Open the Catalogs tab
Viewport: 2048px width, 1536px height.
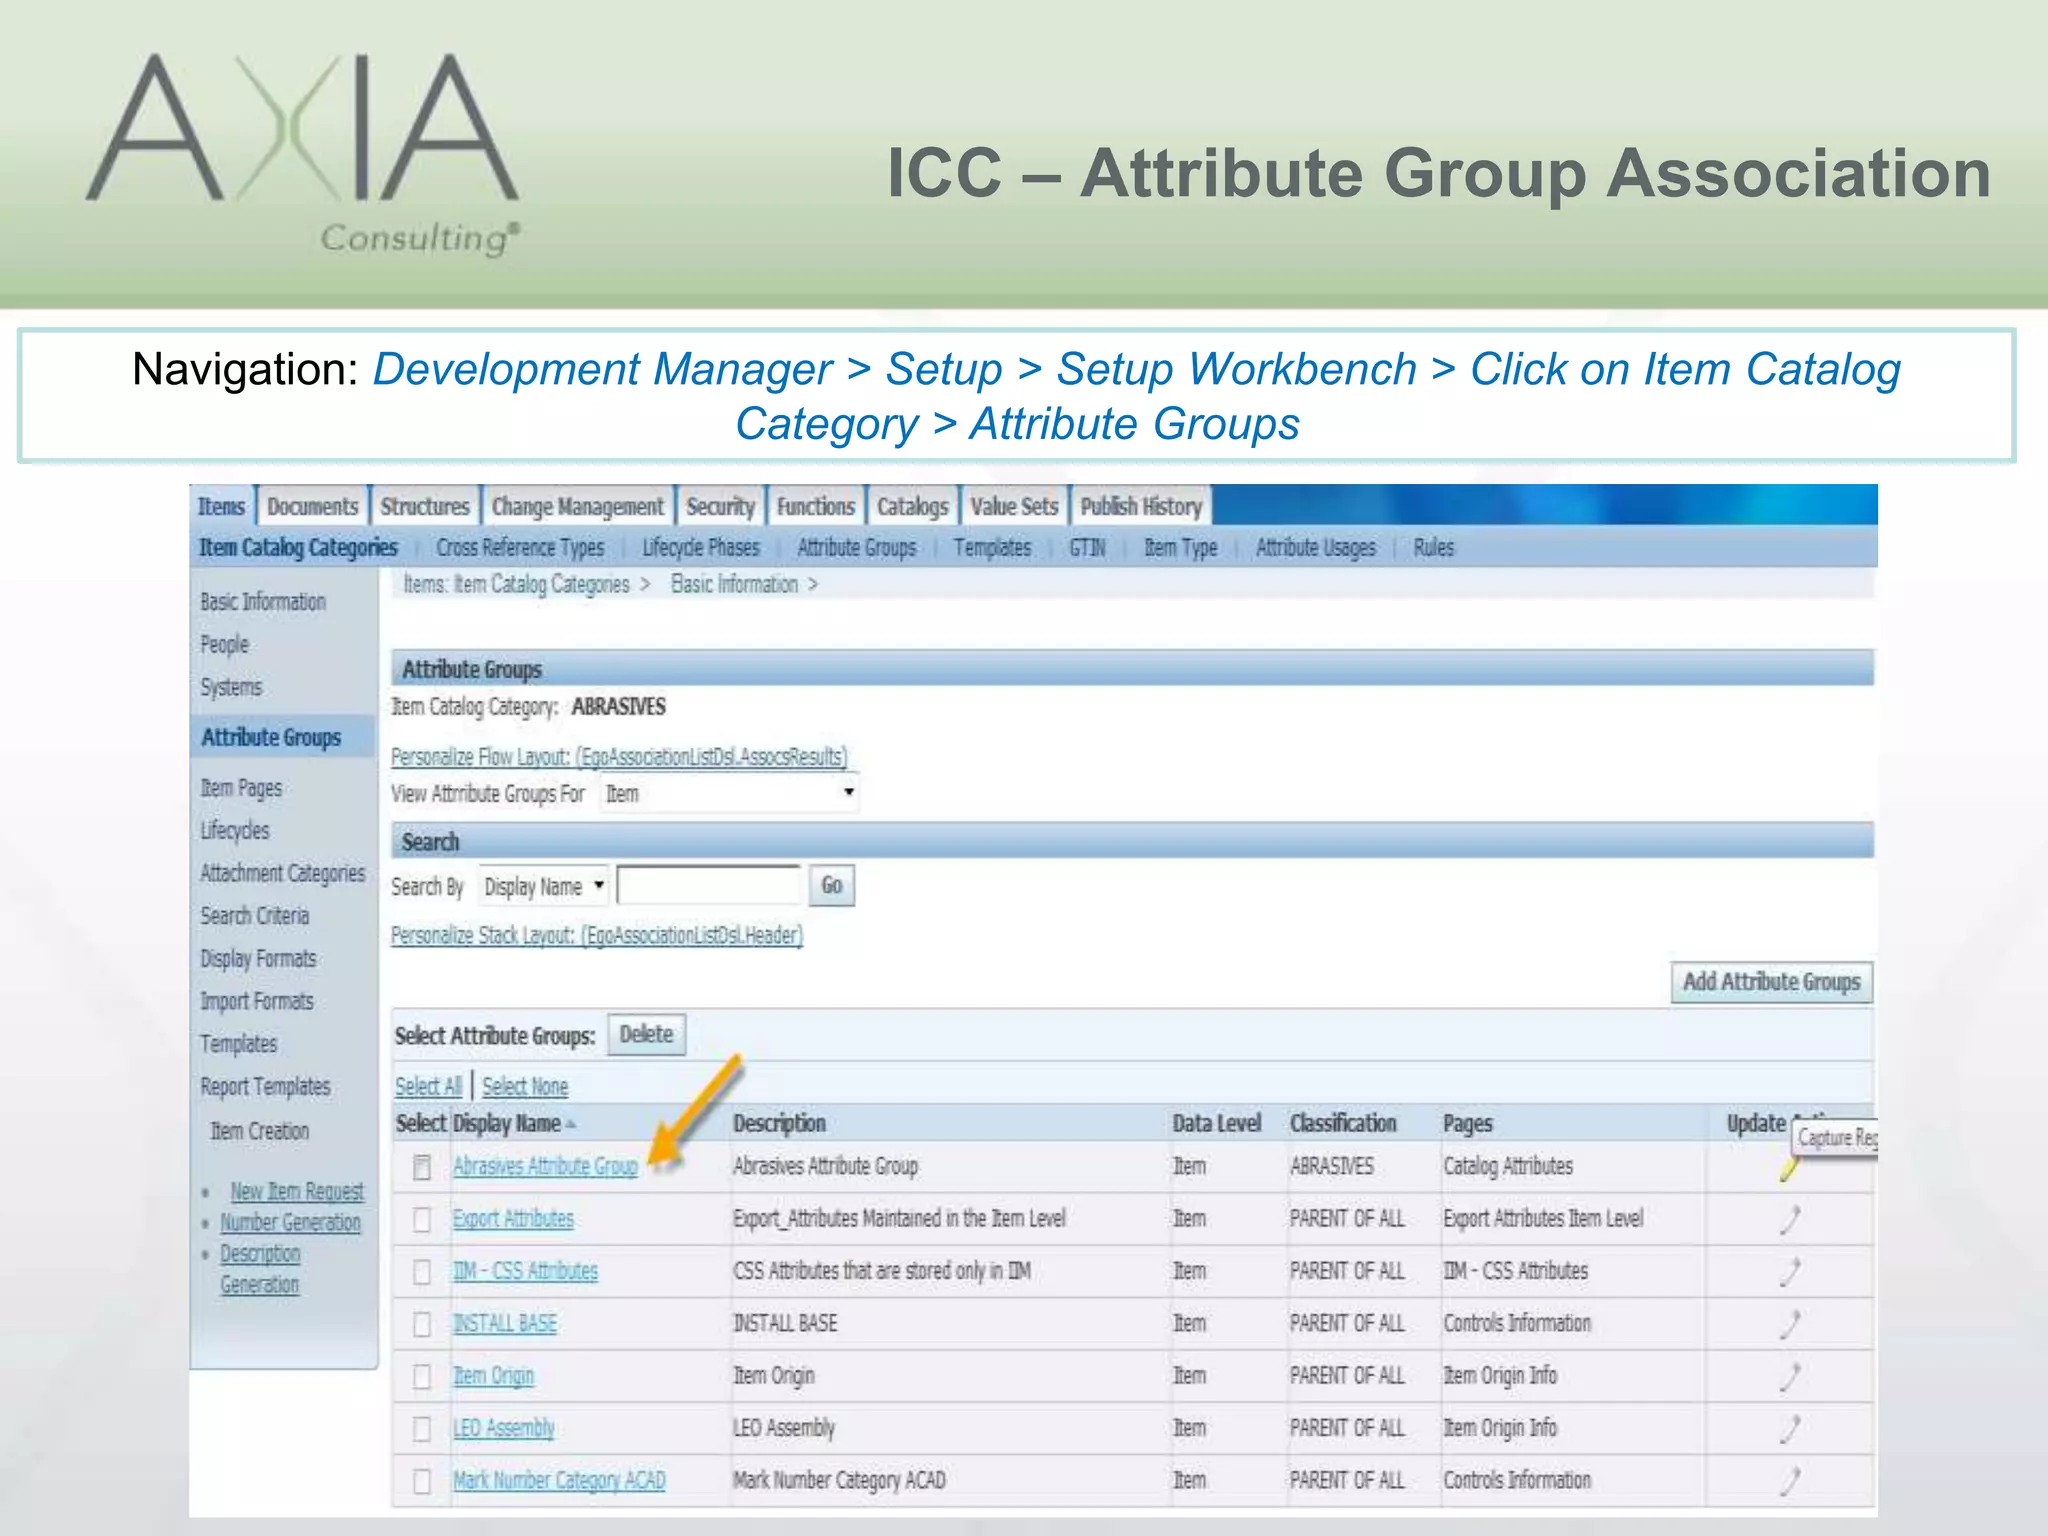click(912, 506)
